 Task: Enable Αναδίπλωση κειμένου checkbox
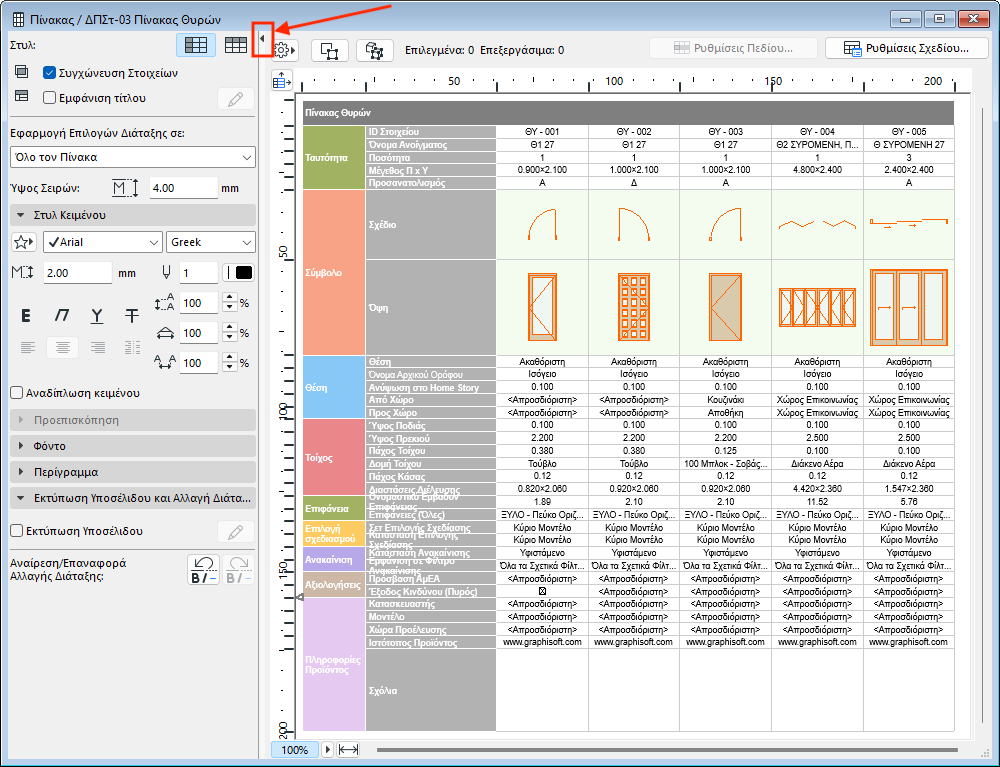click(16, 393)
